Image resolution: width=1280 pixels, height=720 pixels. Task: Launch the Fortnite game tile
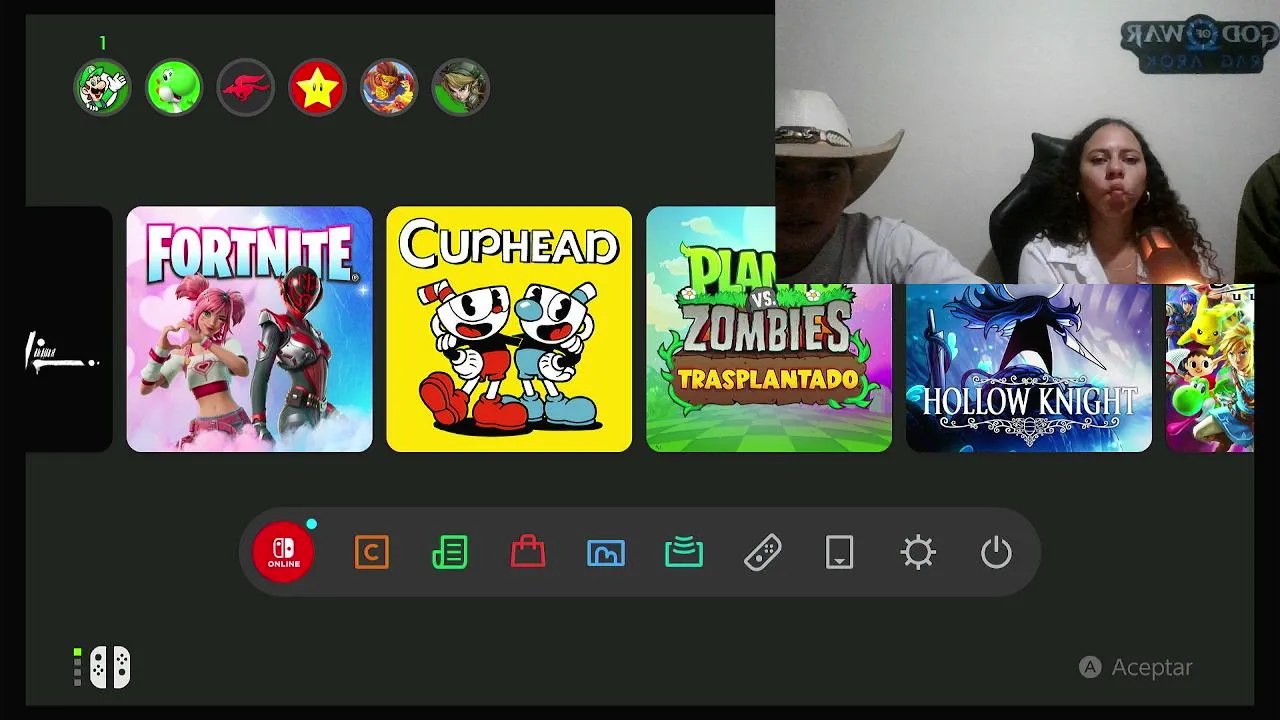click(250, 329)
